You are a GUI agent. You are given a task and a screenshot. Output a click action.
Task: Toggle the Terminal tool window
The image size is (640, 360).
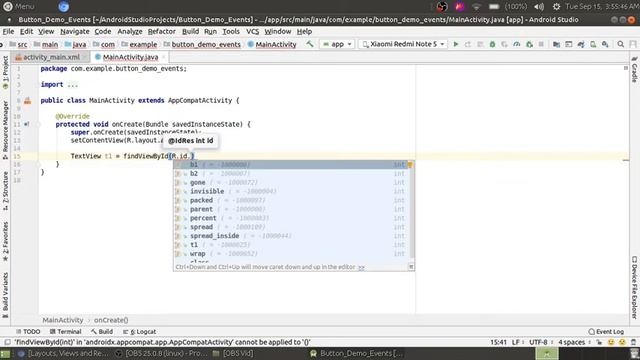pos(65,331)
